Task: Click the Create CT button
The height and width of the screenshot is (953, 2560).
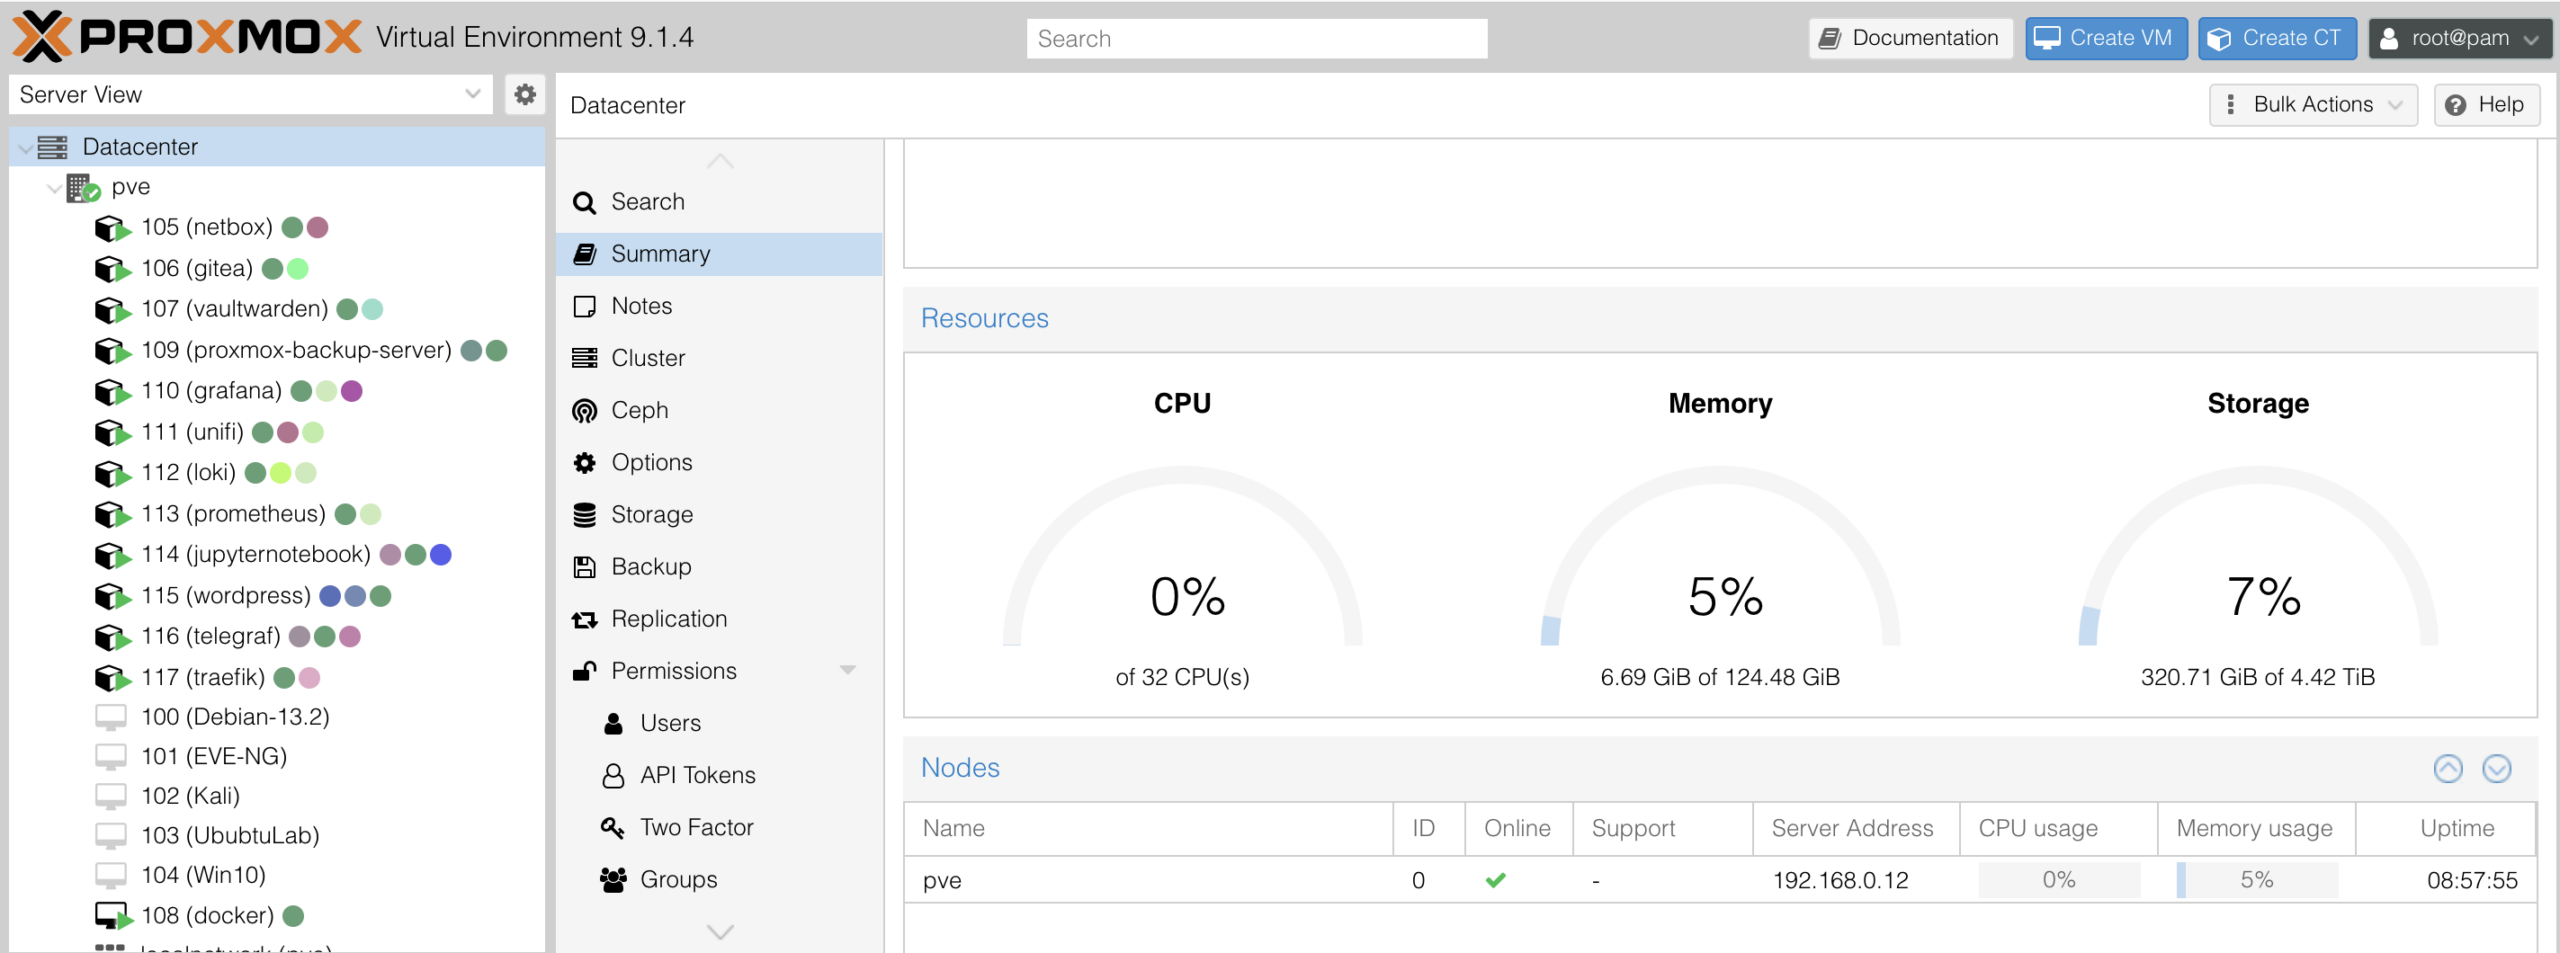Action: coord(2276,38)
